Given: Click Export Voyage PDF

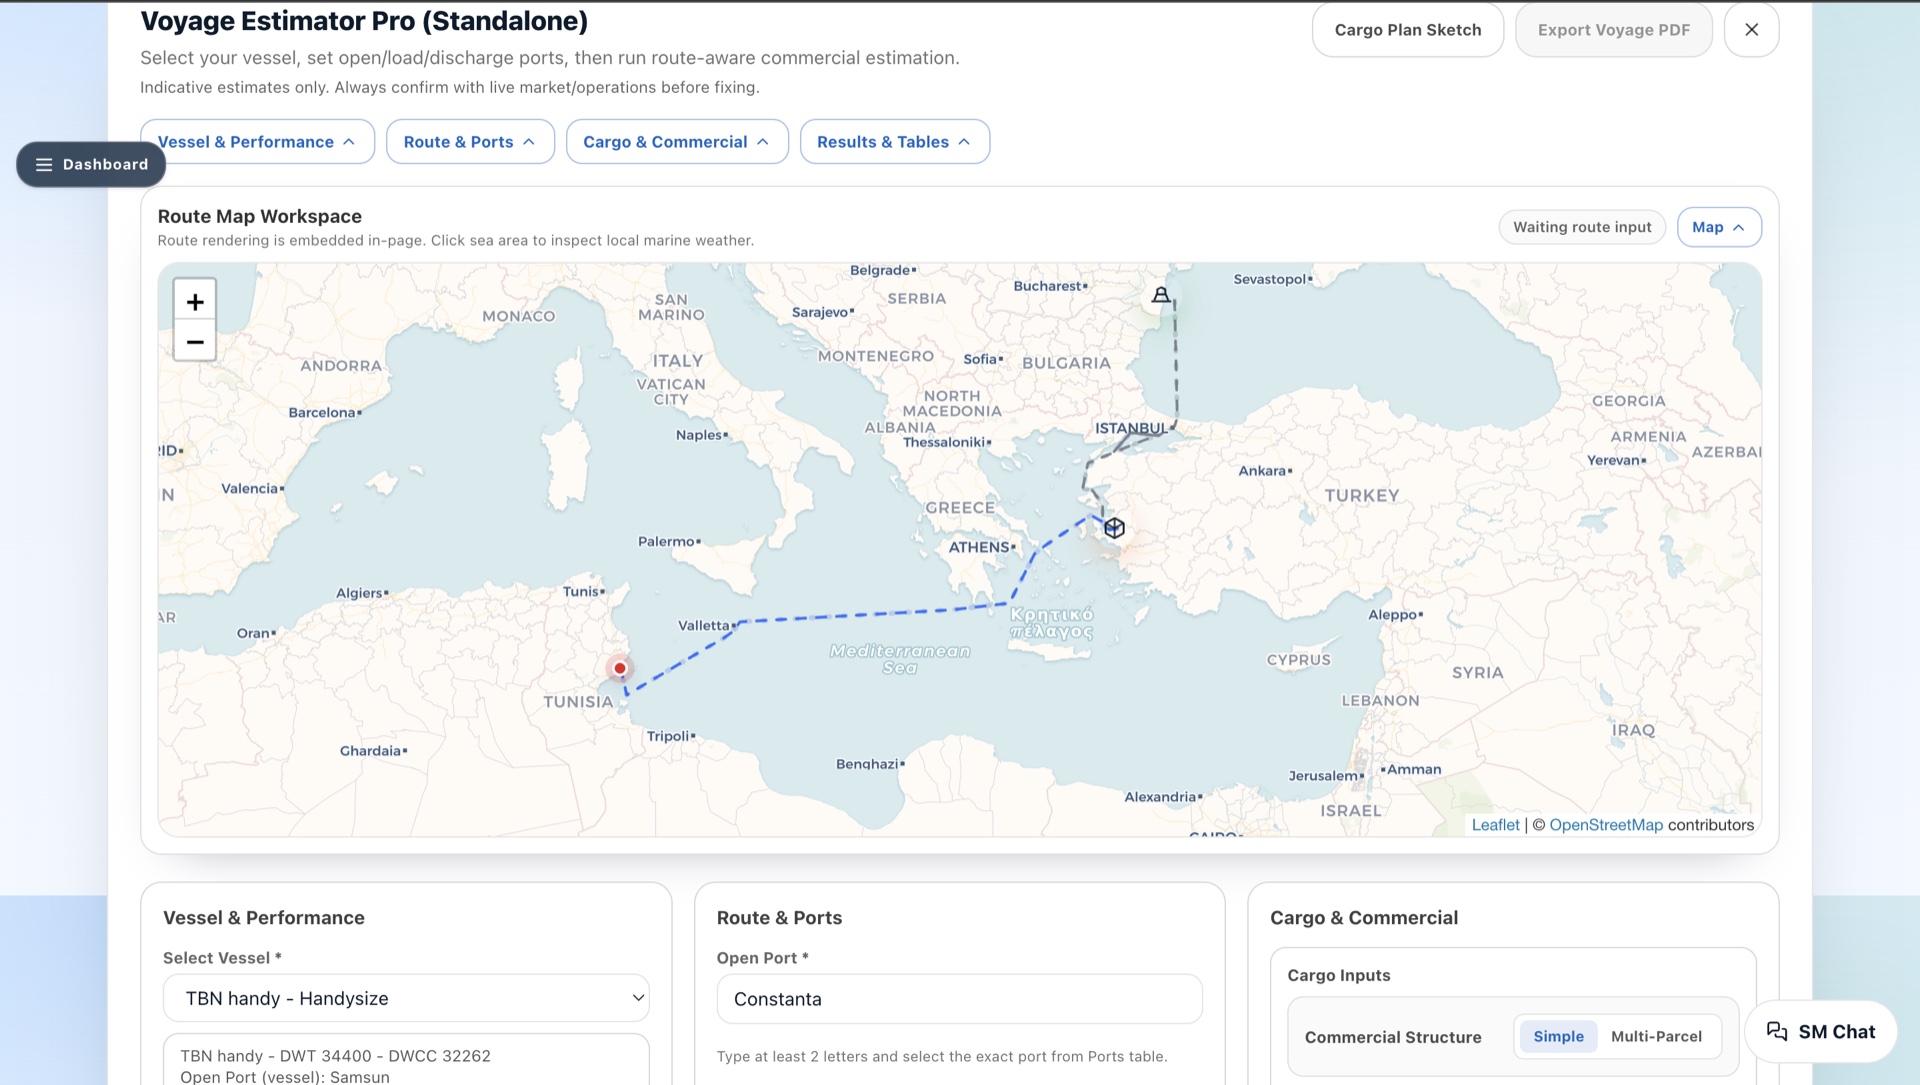Looking at the screenshot, I should pyautogui.click(x=1614, y=29).
